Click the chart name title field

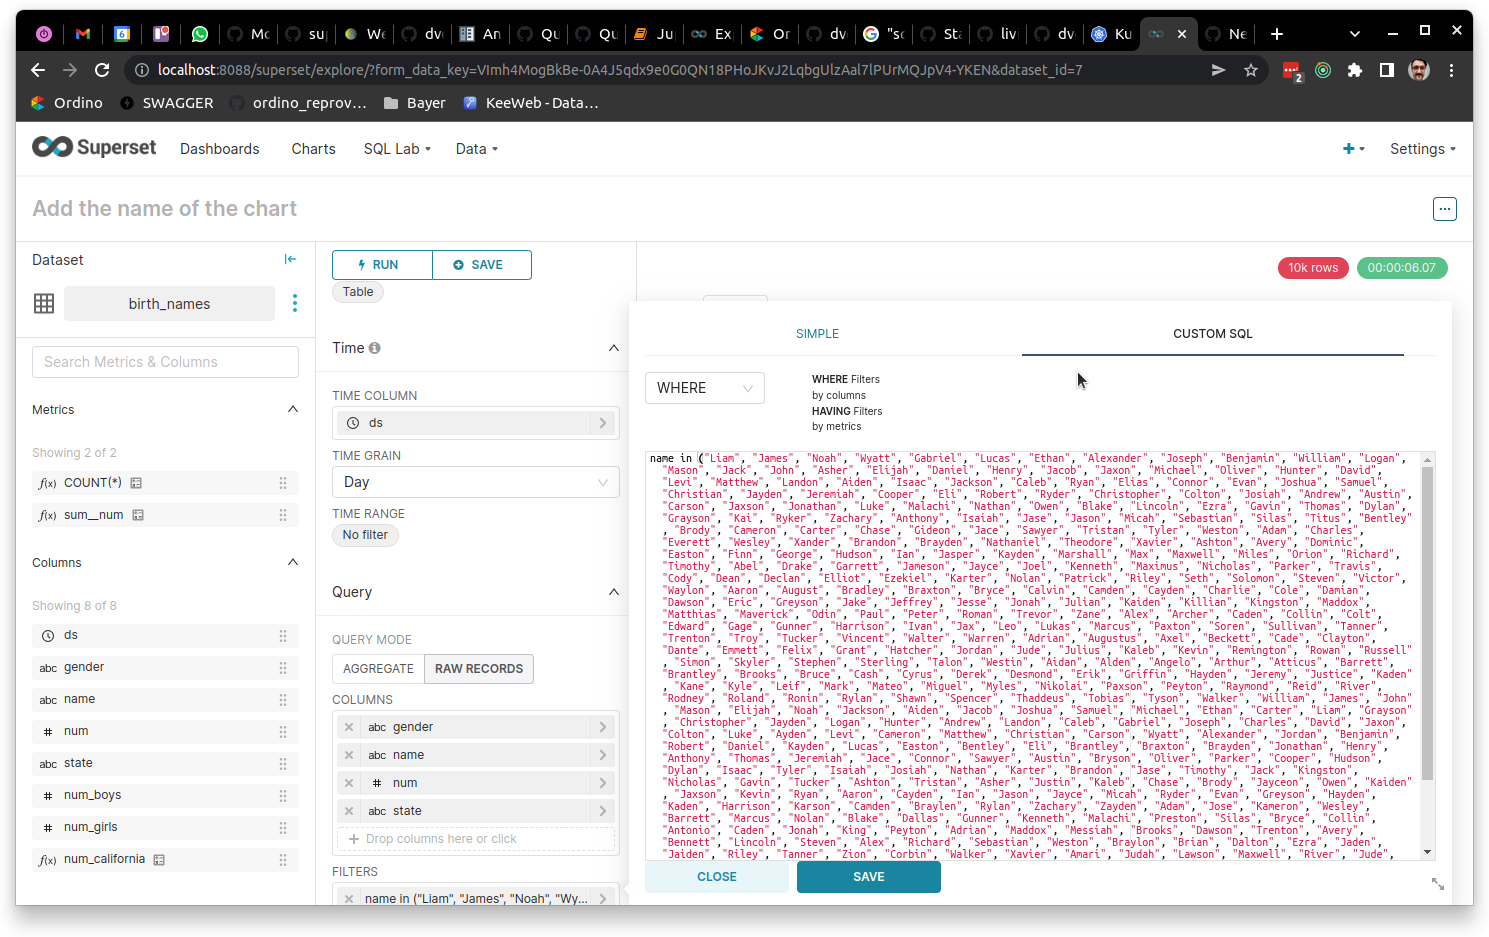(x=165, y=208)
